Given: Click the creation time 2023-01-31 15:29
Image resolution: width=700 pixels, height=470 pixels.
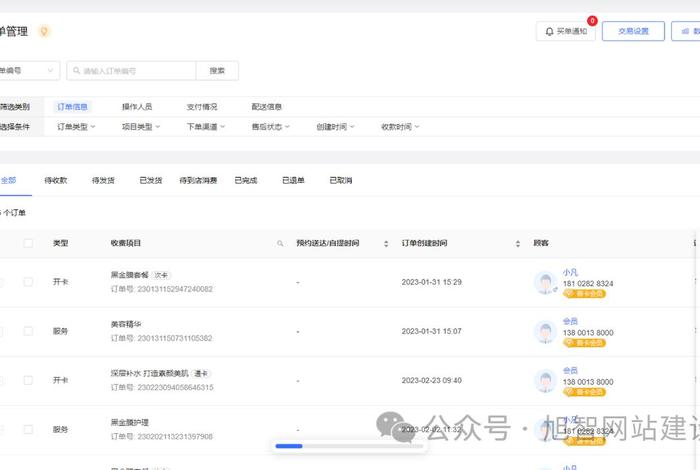Looking at the screenshot, I should point(431,282).
